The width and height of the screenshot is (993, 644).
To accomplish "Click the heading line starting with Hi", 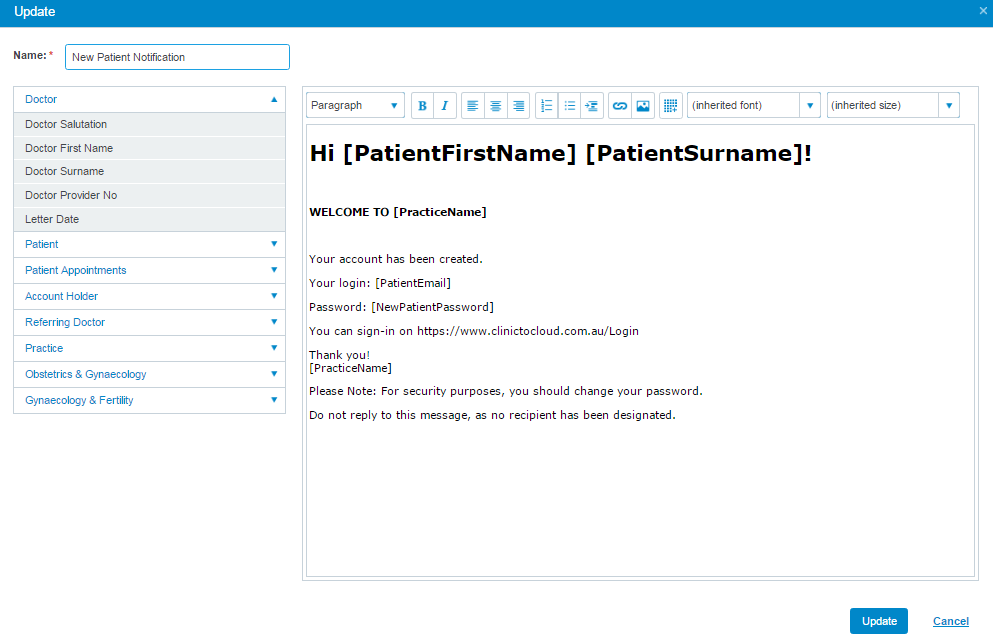I will pos(560,154).
